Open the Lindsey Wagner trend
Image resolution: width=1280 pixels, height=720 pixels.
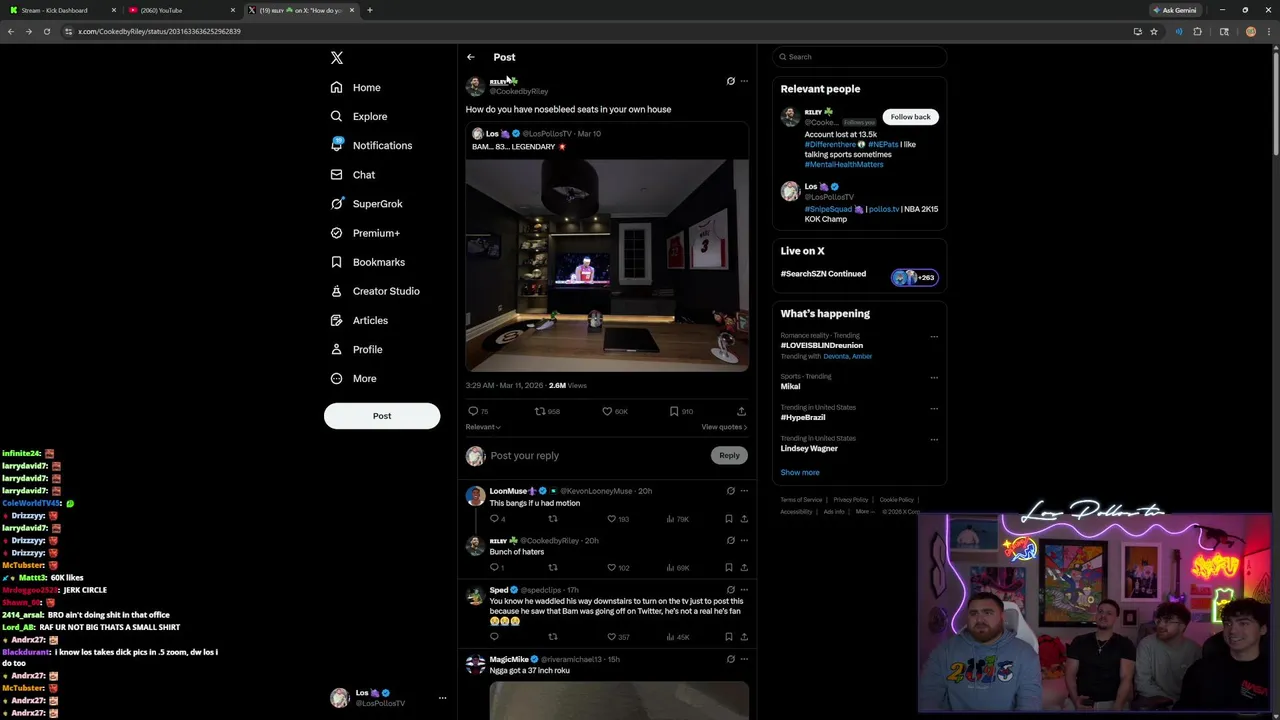809,449
